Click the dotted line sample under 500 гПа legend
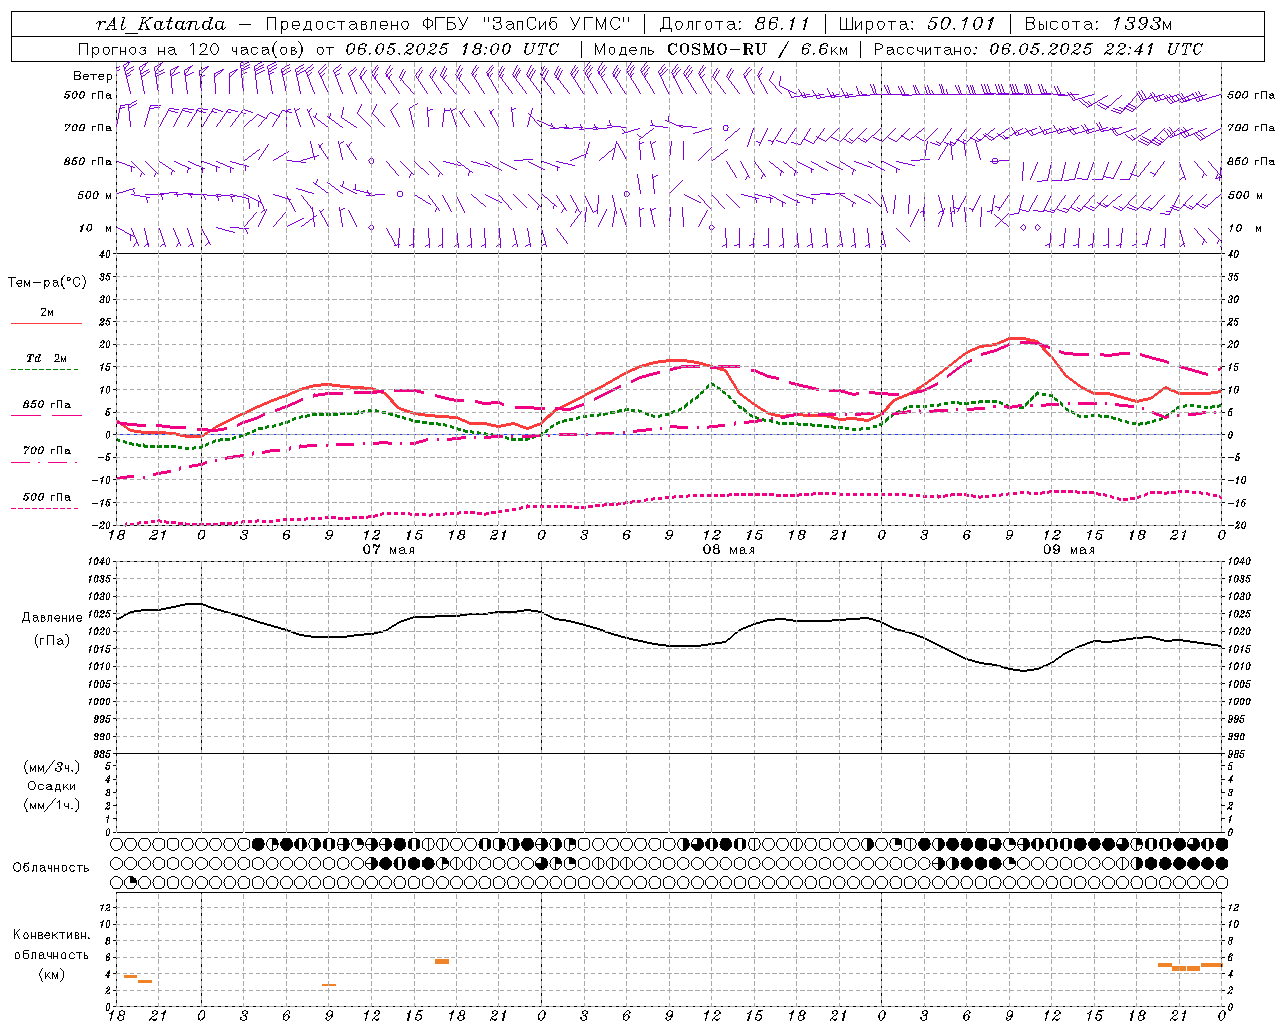1280x1024 pixels. tap(44, 508)
